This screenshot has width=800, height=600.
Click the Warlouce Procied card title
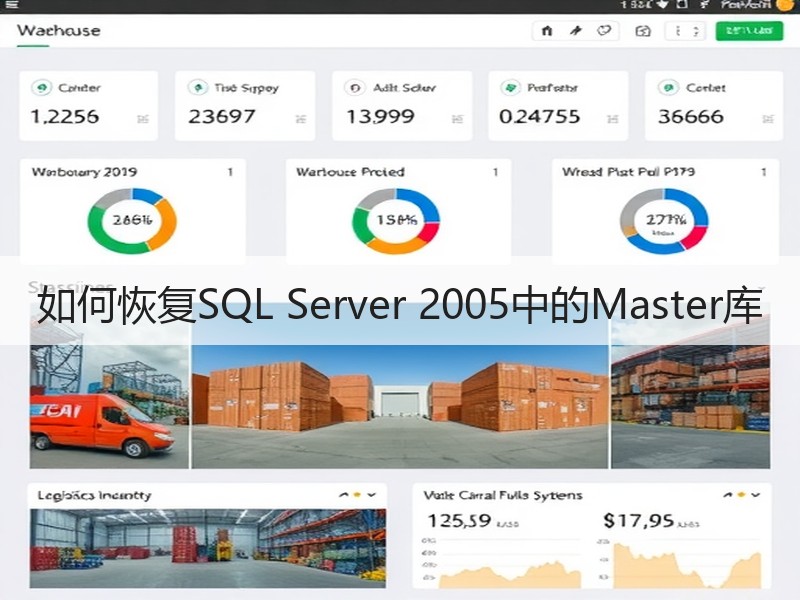351,172
